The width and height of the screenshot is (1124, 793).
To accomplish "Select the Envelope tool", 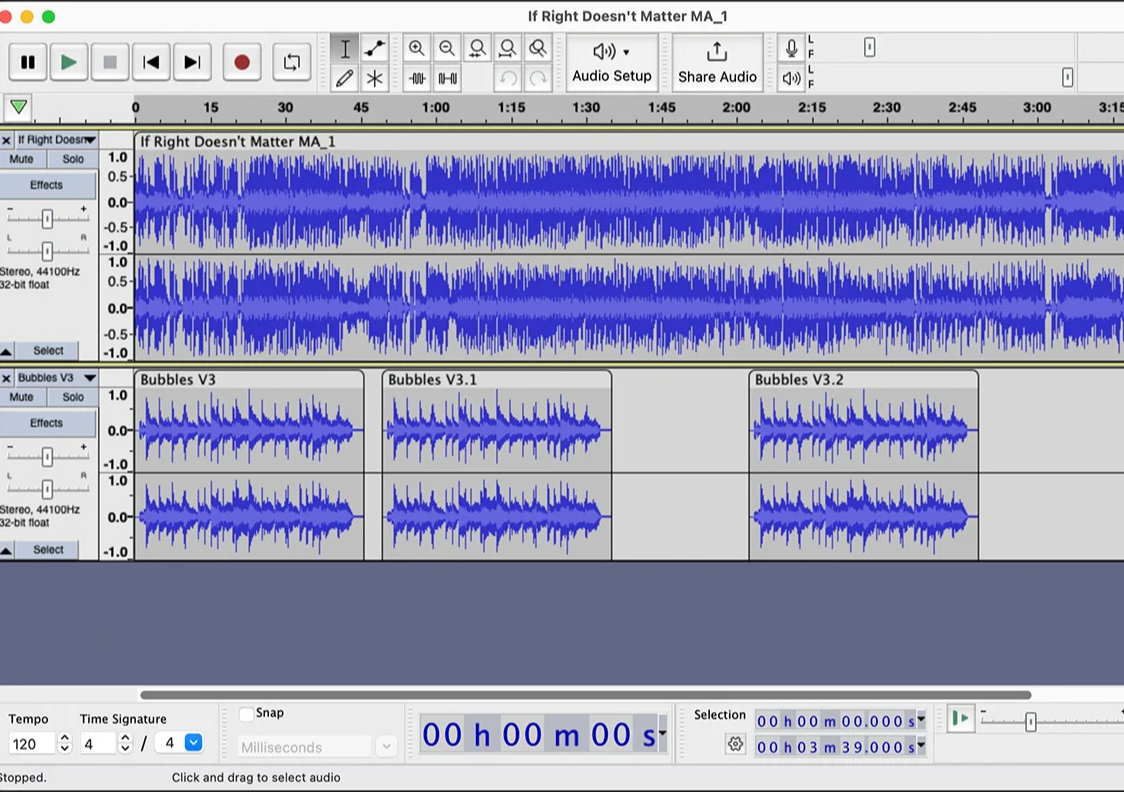I will pyautogui.click(x=374, y=48).
